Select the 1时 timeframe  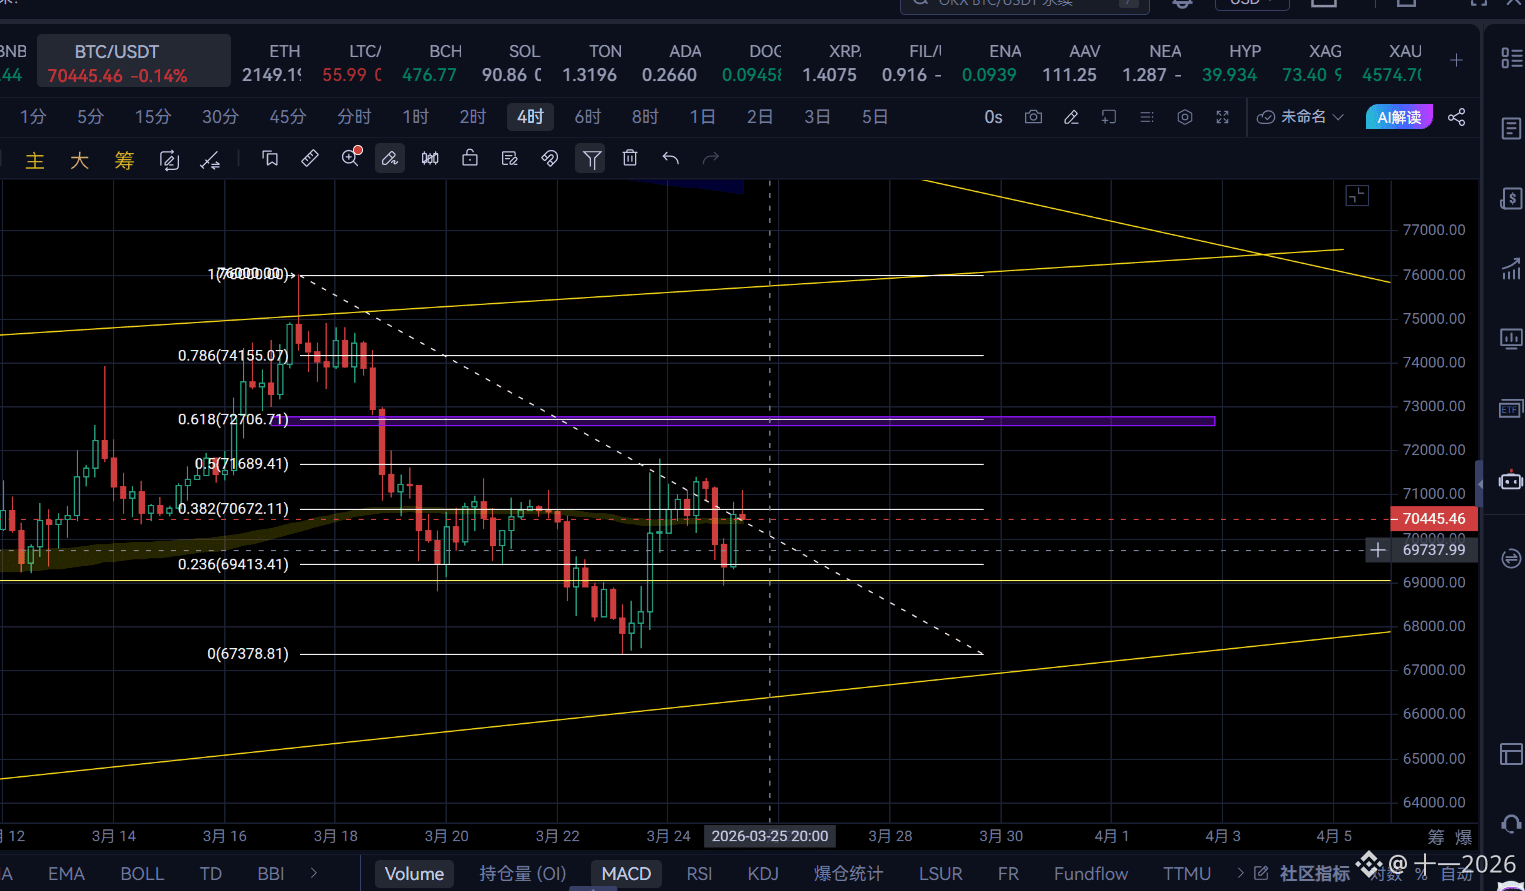[415, 117]
